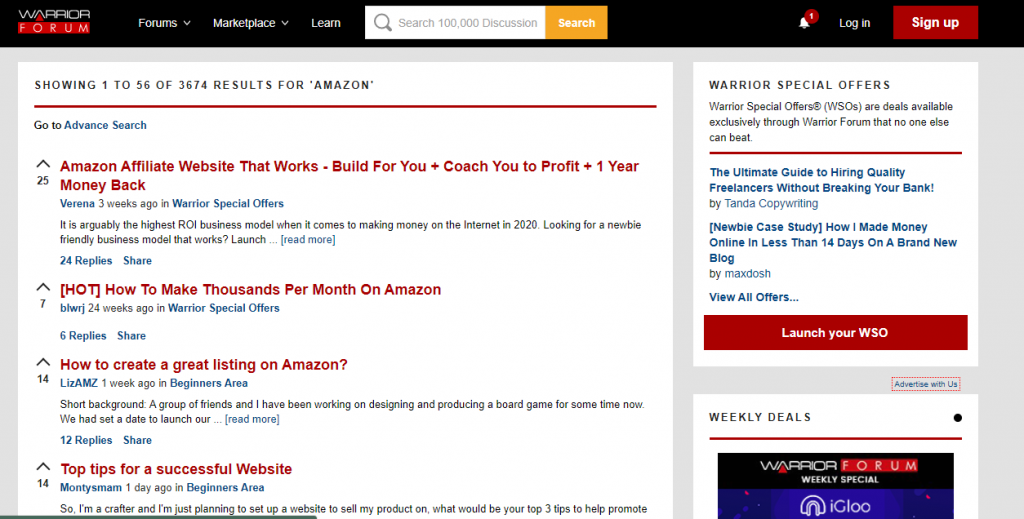The image size is (1024, 519).
Task: Open Beginners Area category for LizAMZ's post
Action: [208, 383]
